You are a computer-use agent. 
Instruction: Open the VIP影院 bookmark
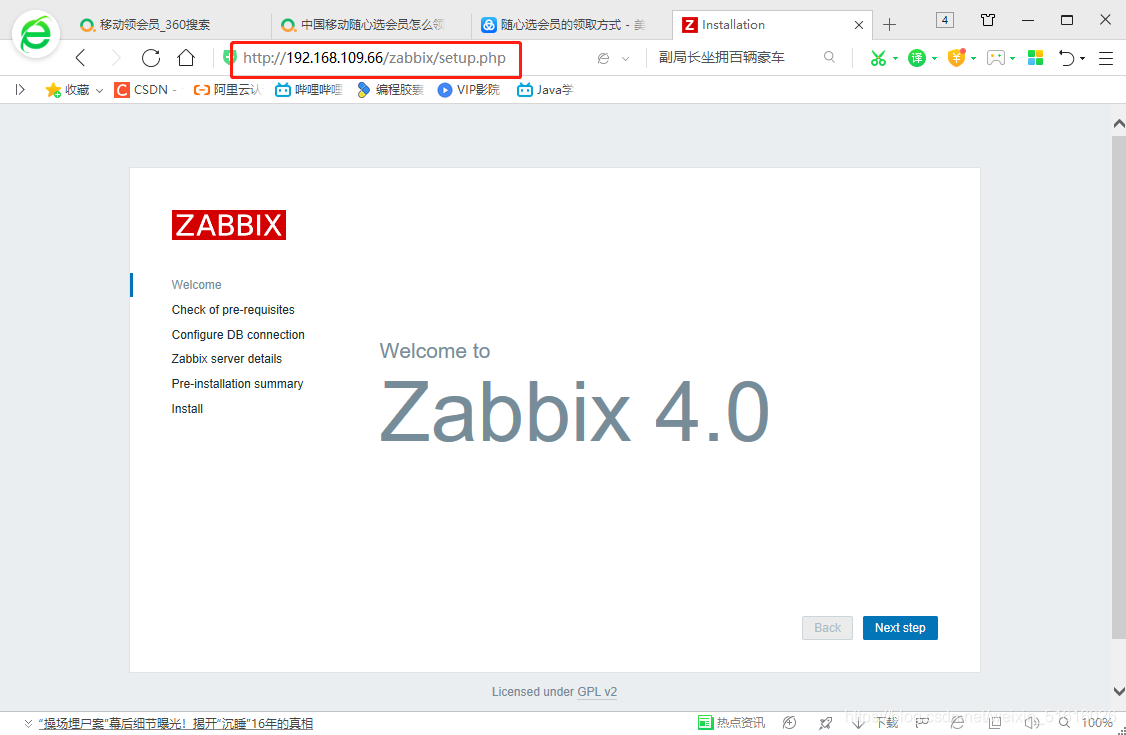469,90
